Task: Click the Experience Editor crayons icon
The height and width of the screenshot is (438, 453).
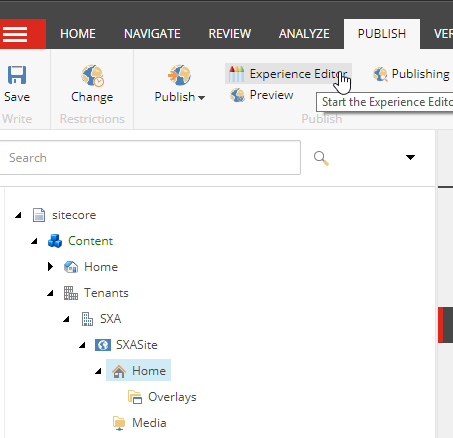Action: pyautogui.click(x=237, y=74)
